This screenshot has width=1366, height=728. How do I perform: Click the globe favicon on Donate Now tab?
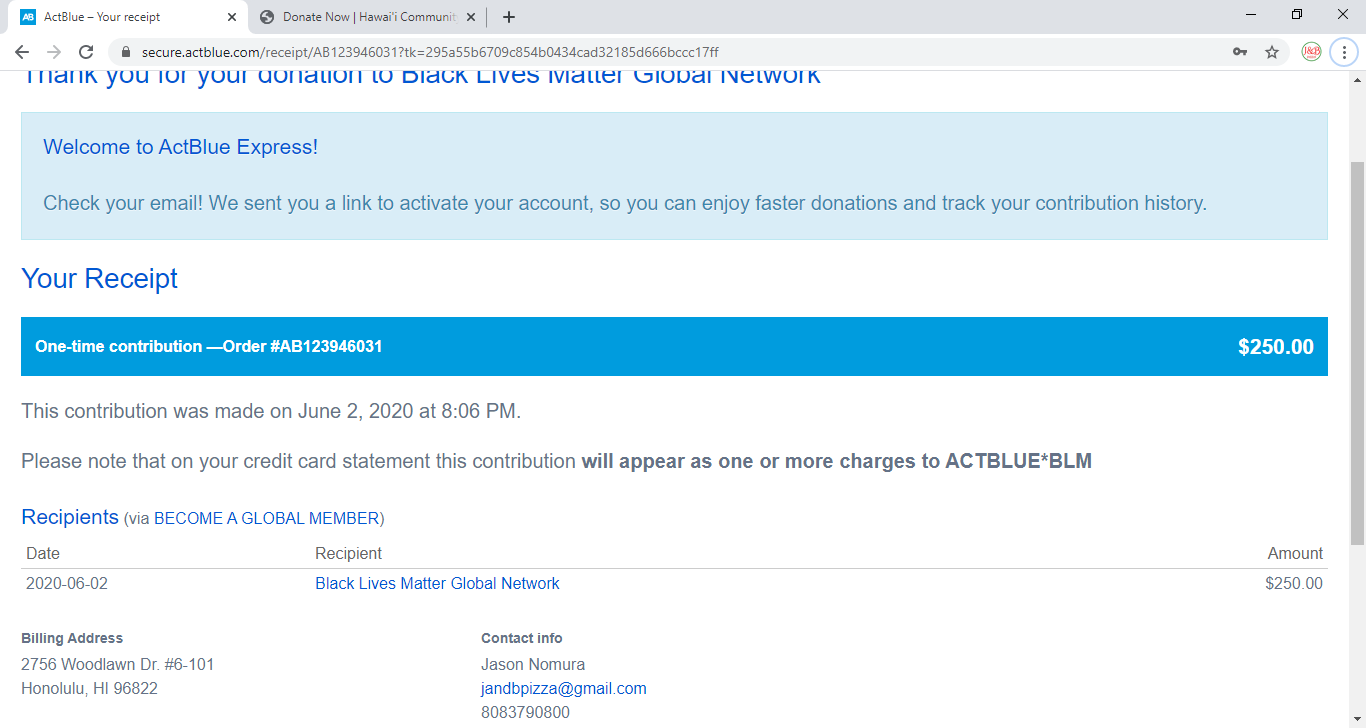point(266,17)
